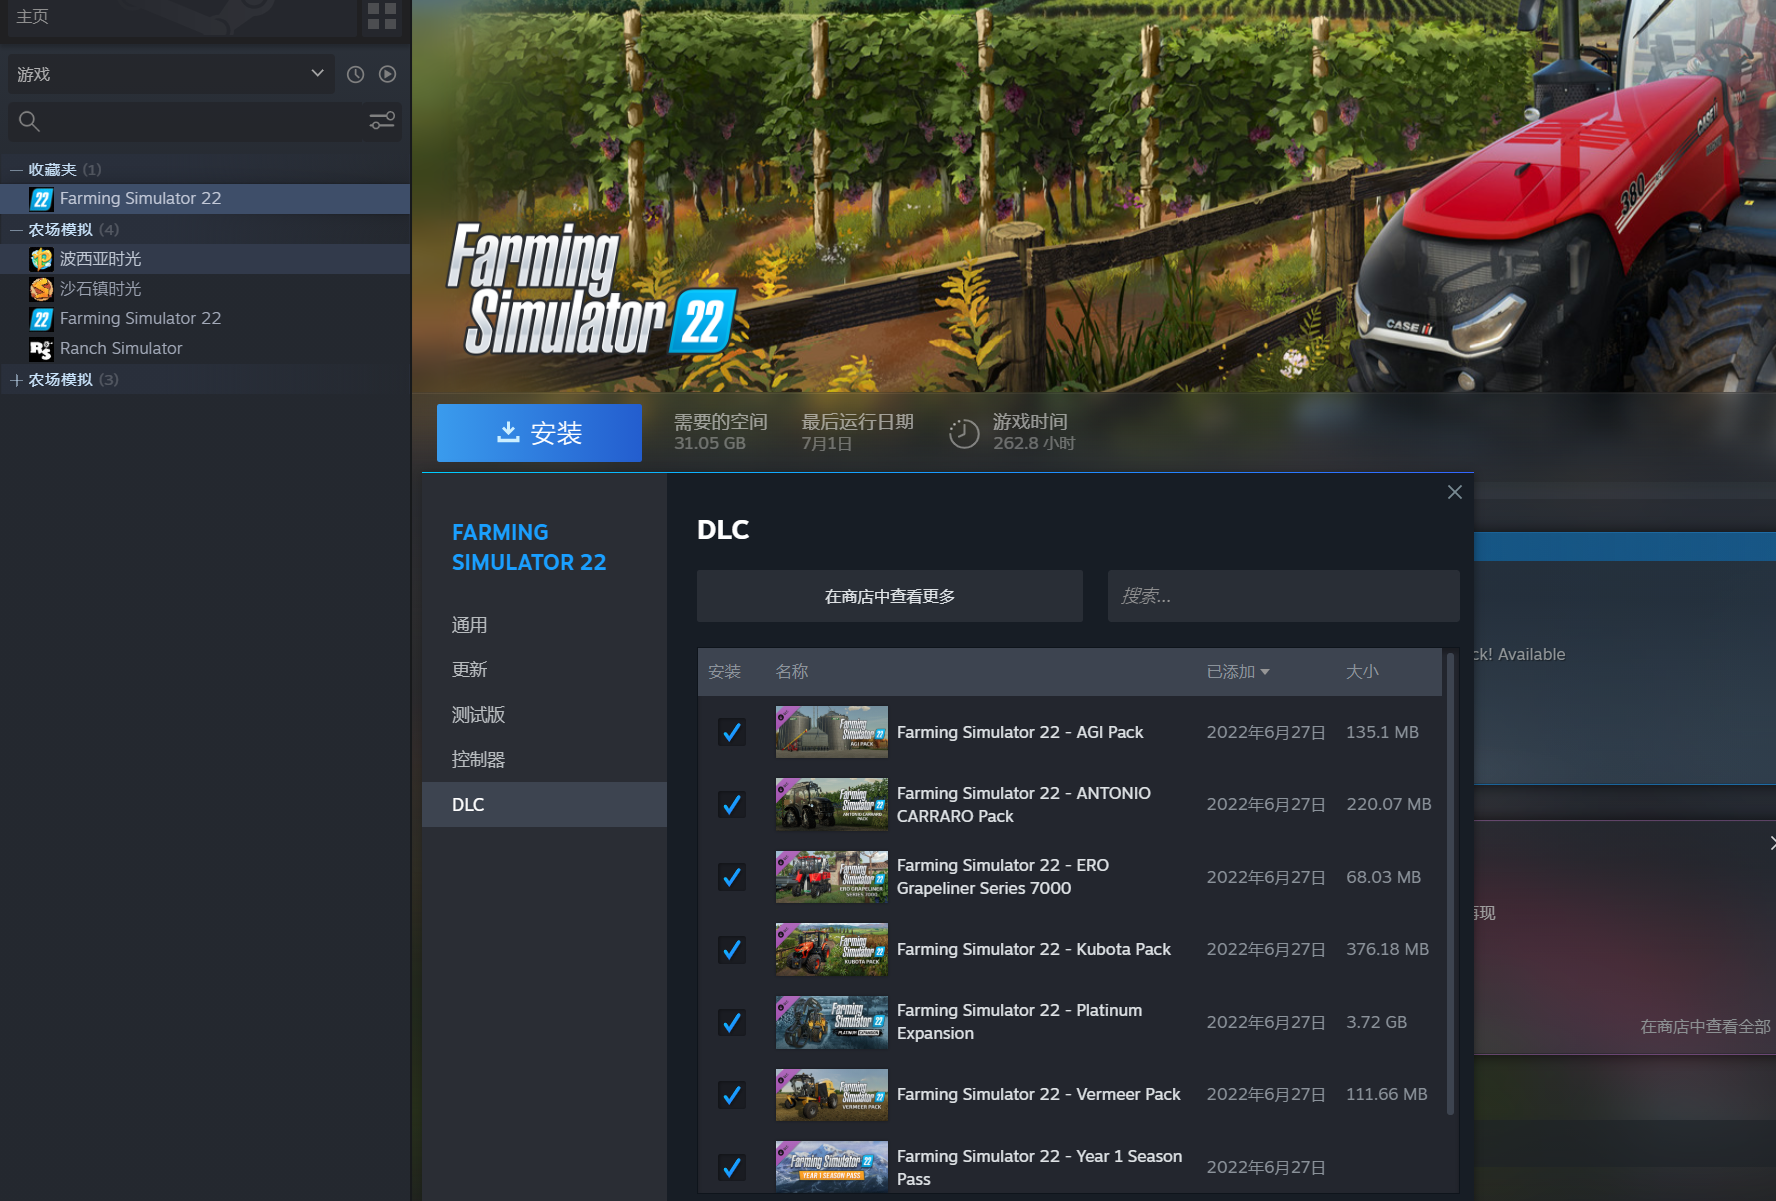Viewport: 1776px width, 1201px height.
Task: Click the 沙石镇时光 game icon
Action: click(x=41, y=289)
